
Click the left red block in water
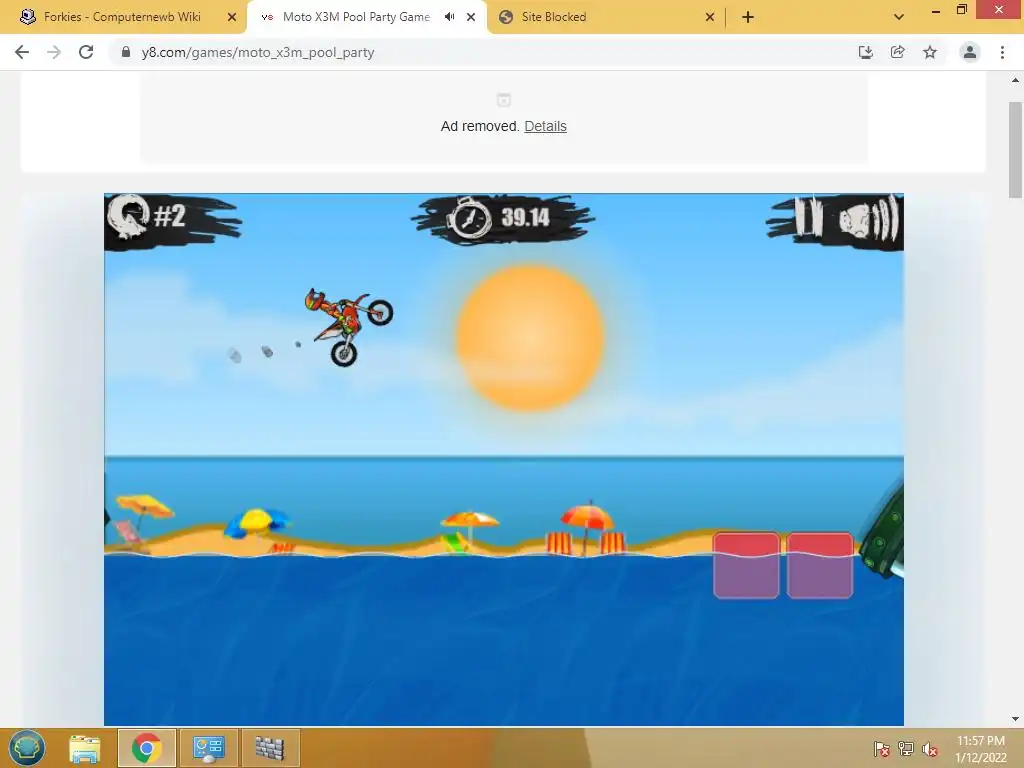(x=746, y=566)
